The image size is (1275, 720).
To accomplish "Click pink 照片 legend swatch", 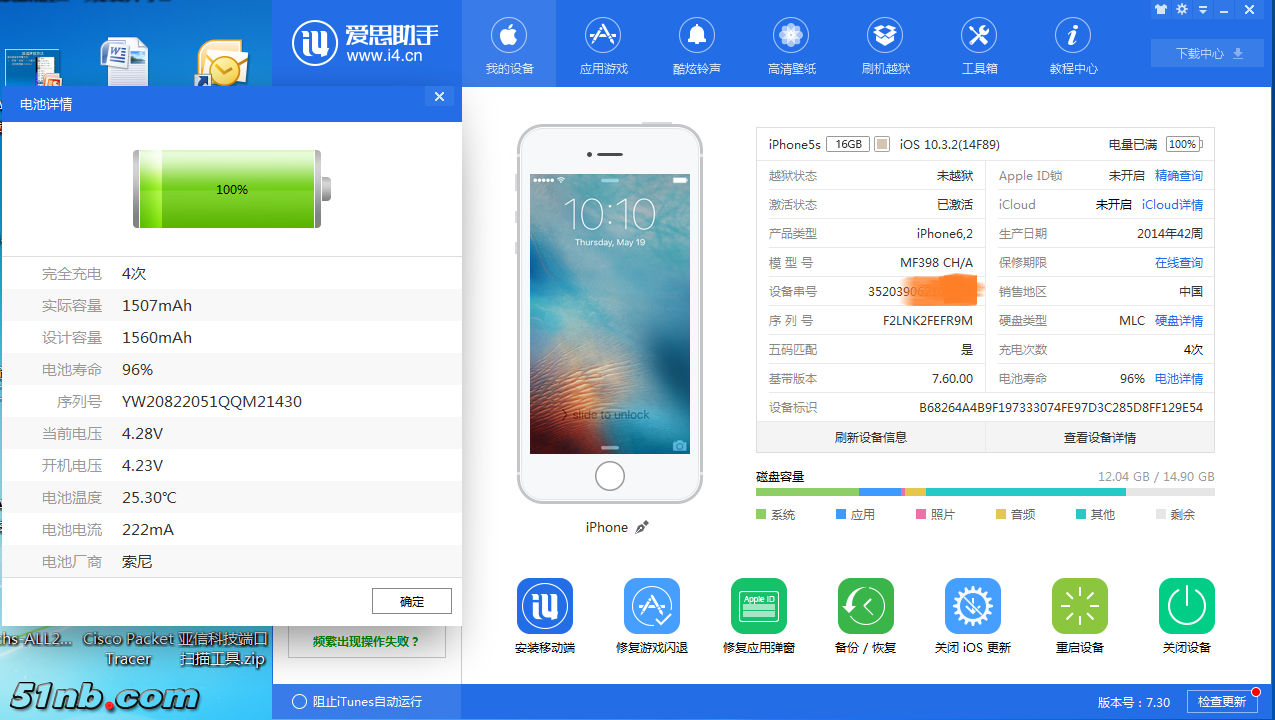I will (x=921, y=514).
